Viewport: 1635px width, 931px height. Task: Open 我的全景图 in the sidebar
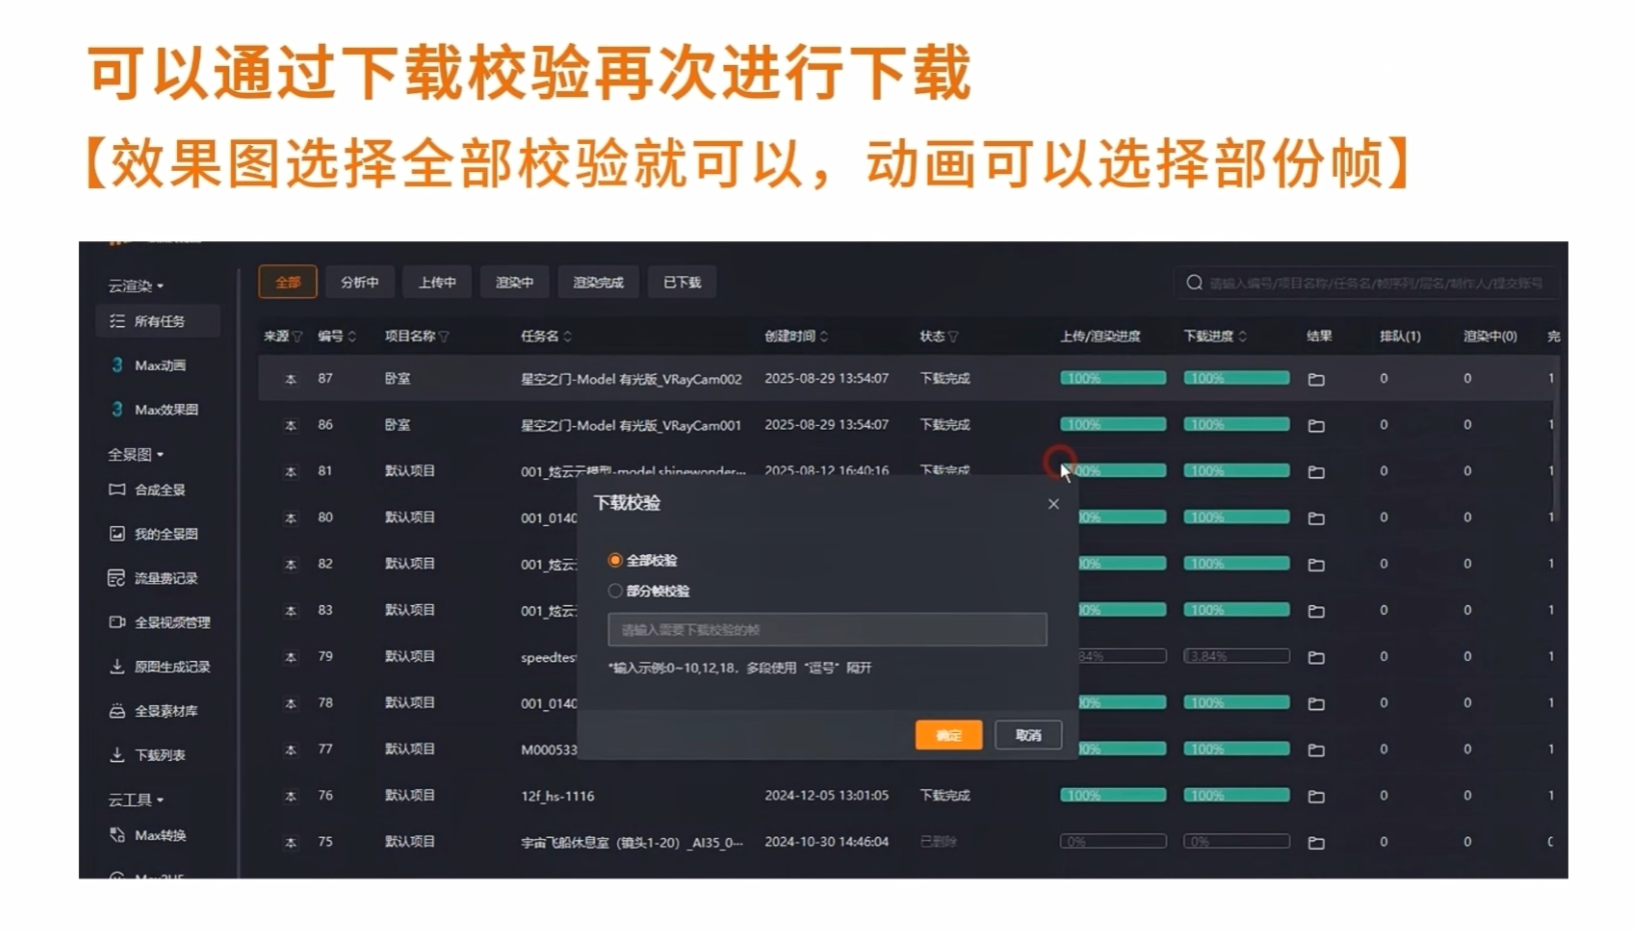(x=165, y=534)
